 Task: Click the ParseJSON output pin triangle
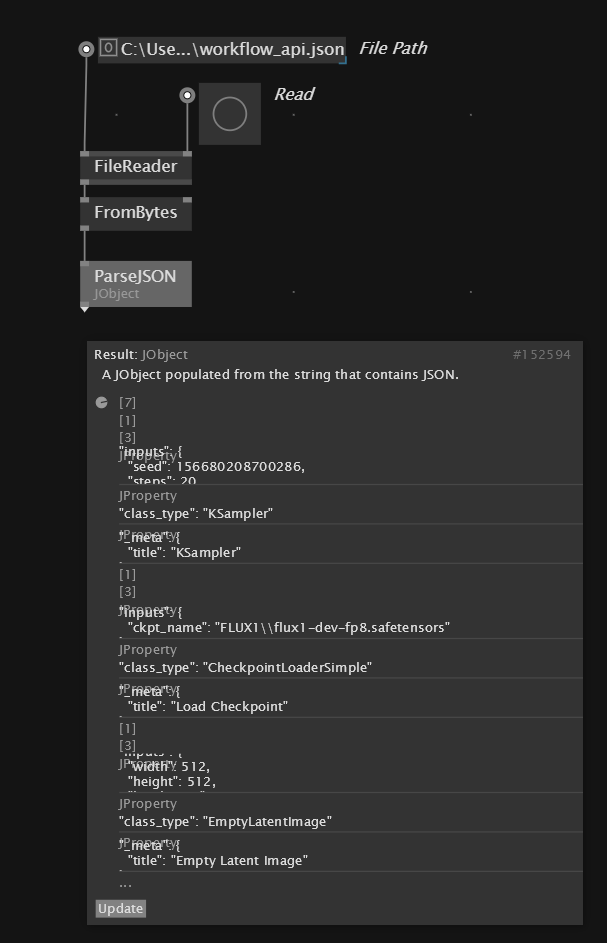85,309
